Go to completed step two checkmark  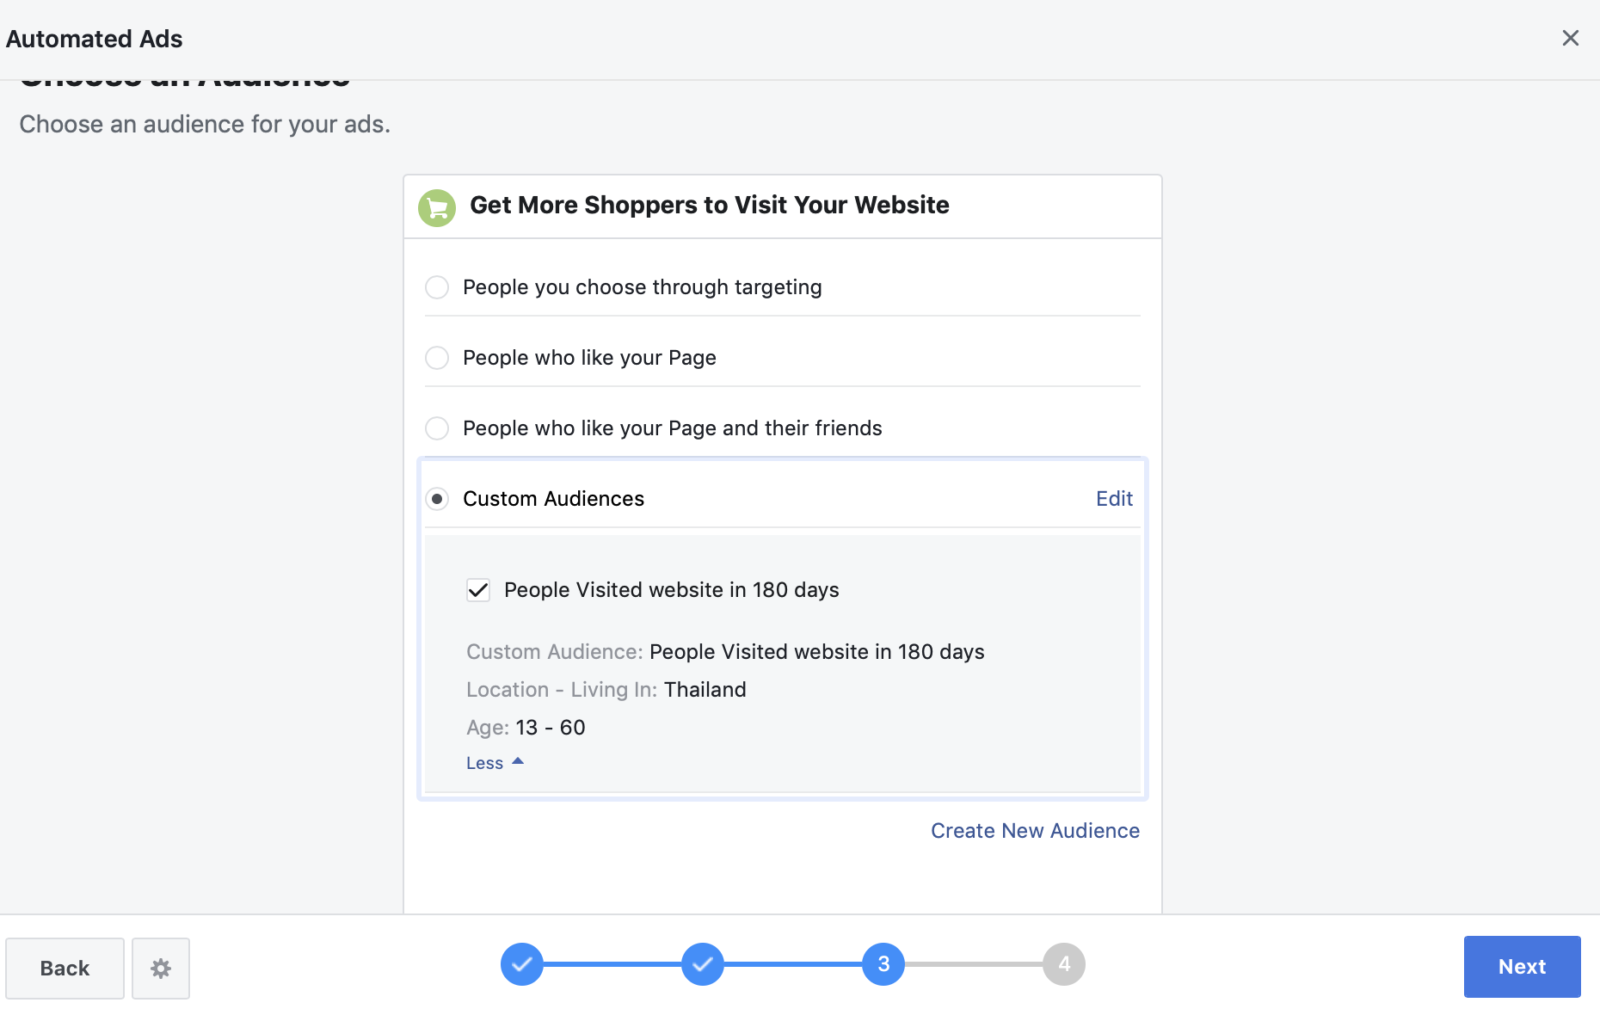coord(703,964)
